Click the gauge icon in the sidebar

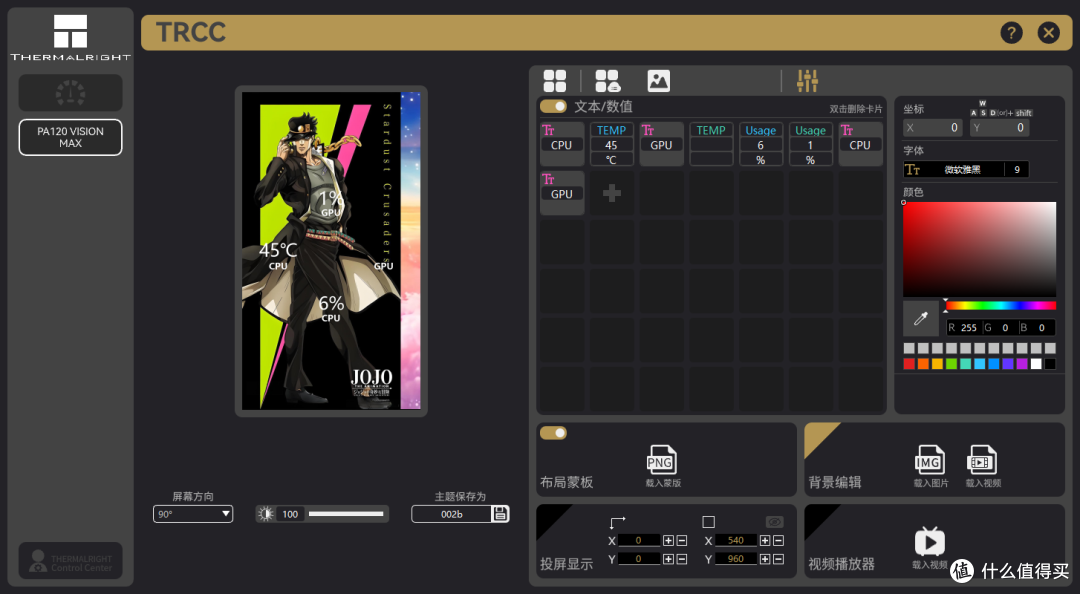coord(70,92)
